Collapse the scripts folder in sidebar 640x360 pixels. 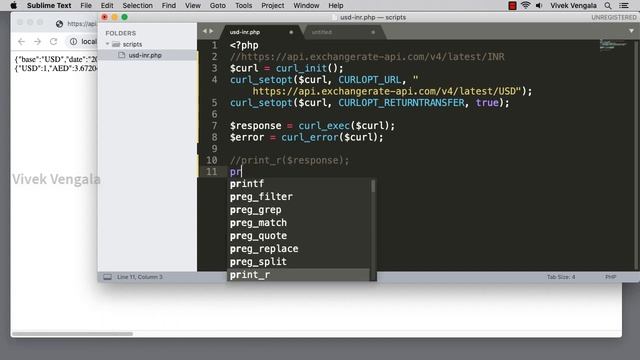108,44
